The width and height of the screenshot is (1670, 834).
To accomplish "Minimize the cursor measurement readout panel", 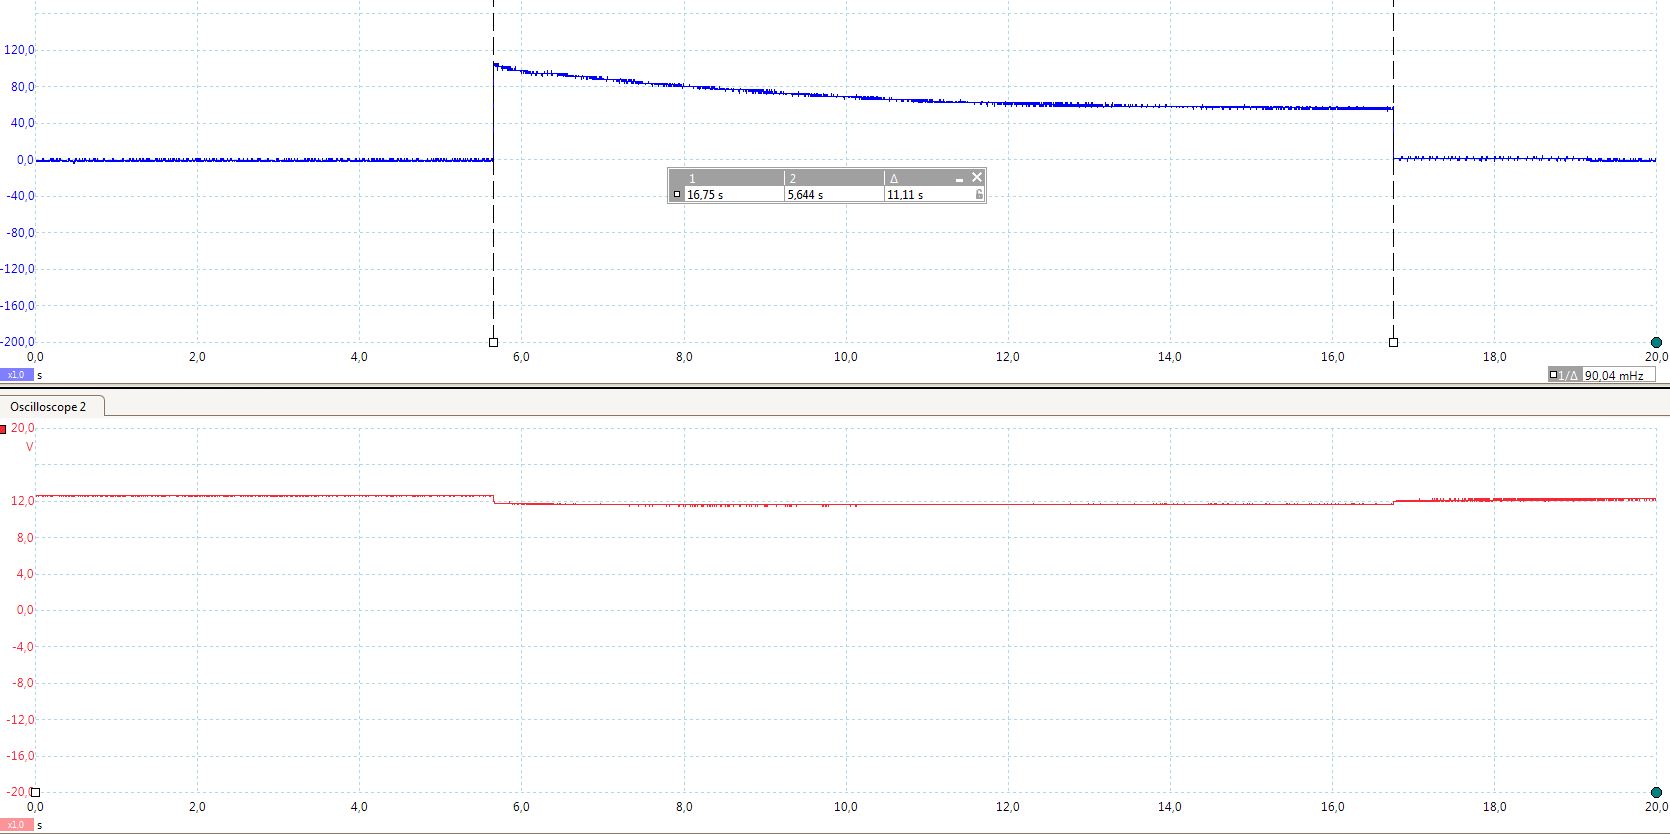I will point(959,179).
